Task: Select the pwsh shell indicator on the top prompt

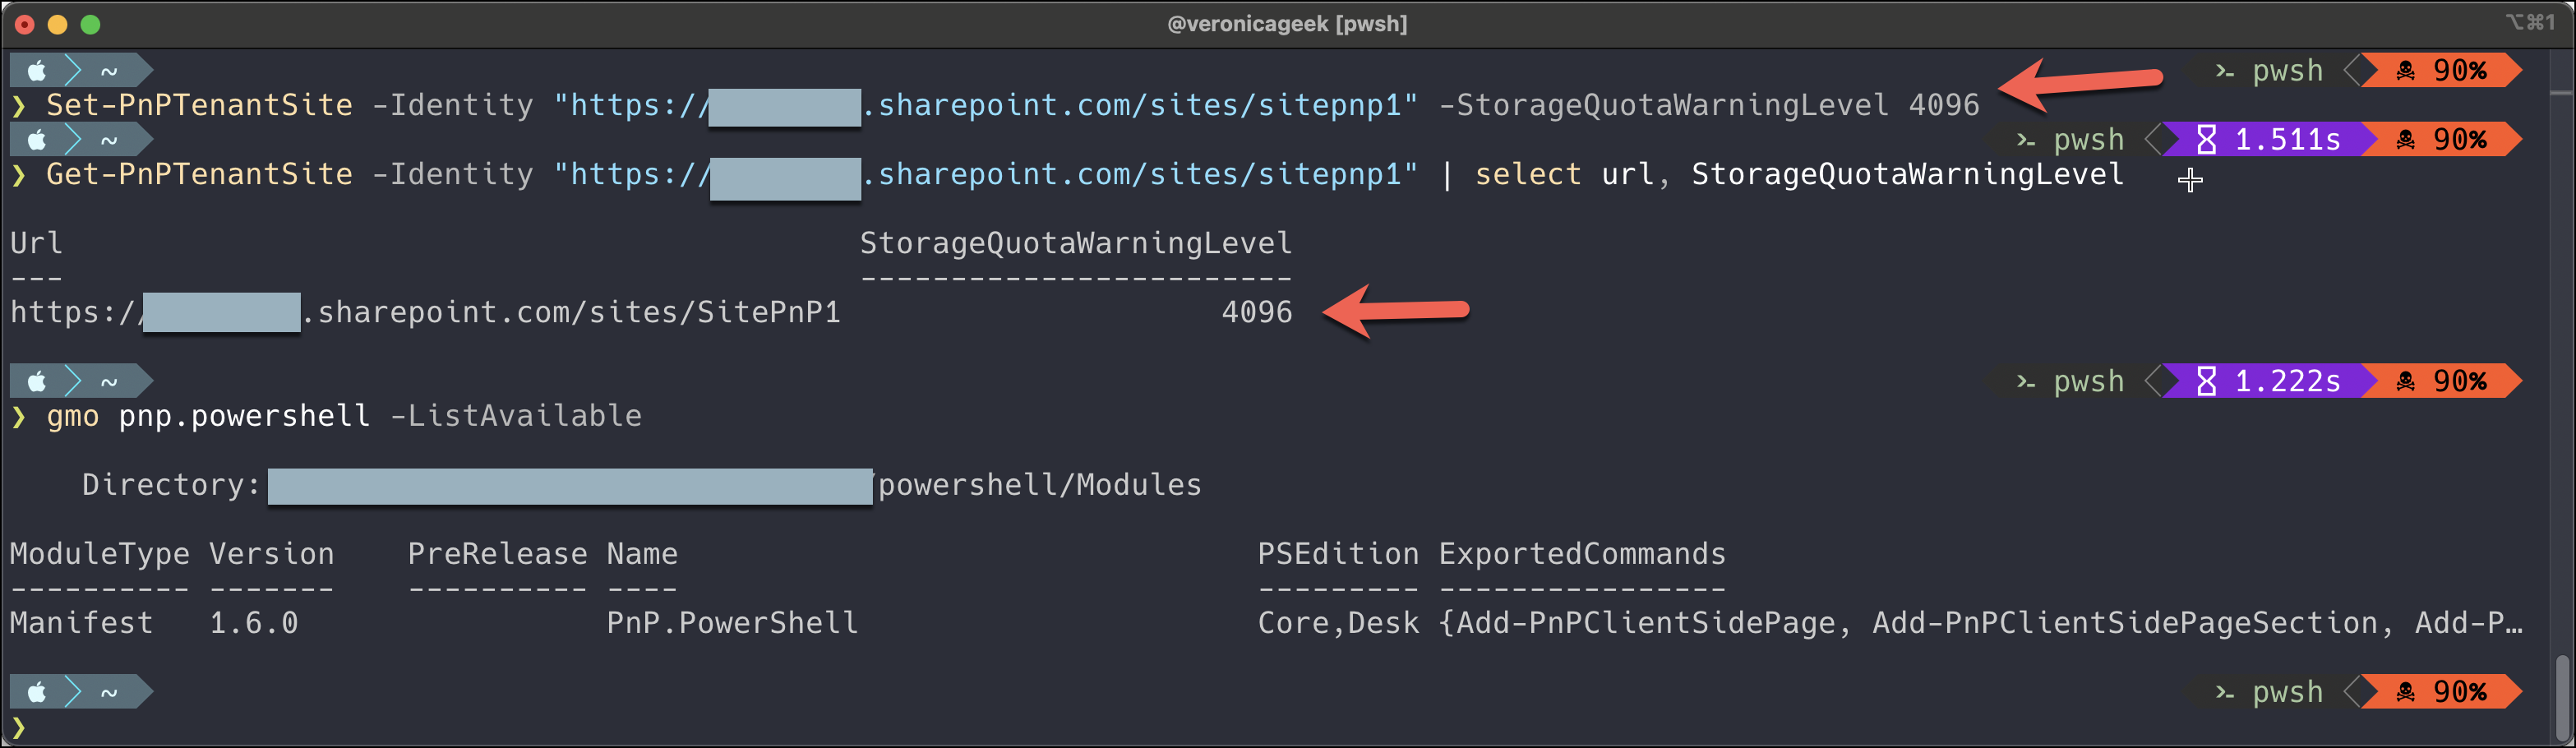Action: coord(2285,70)
